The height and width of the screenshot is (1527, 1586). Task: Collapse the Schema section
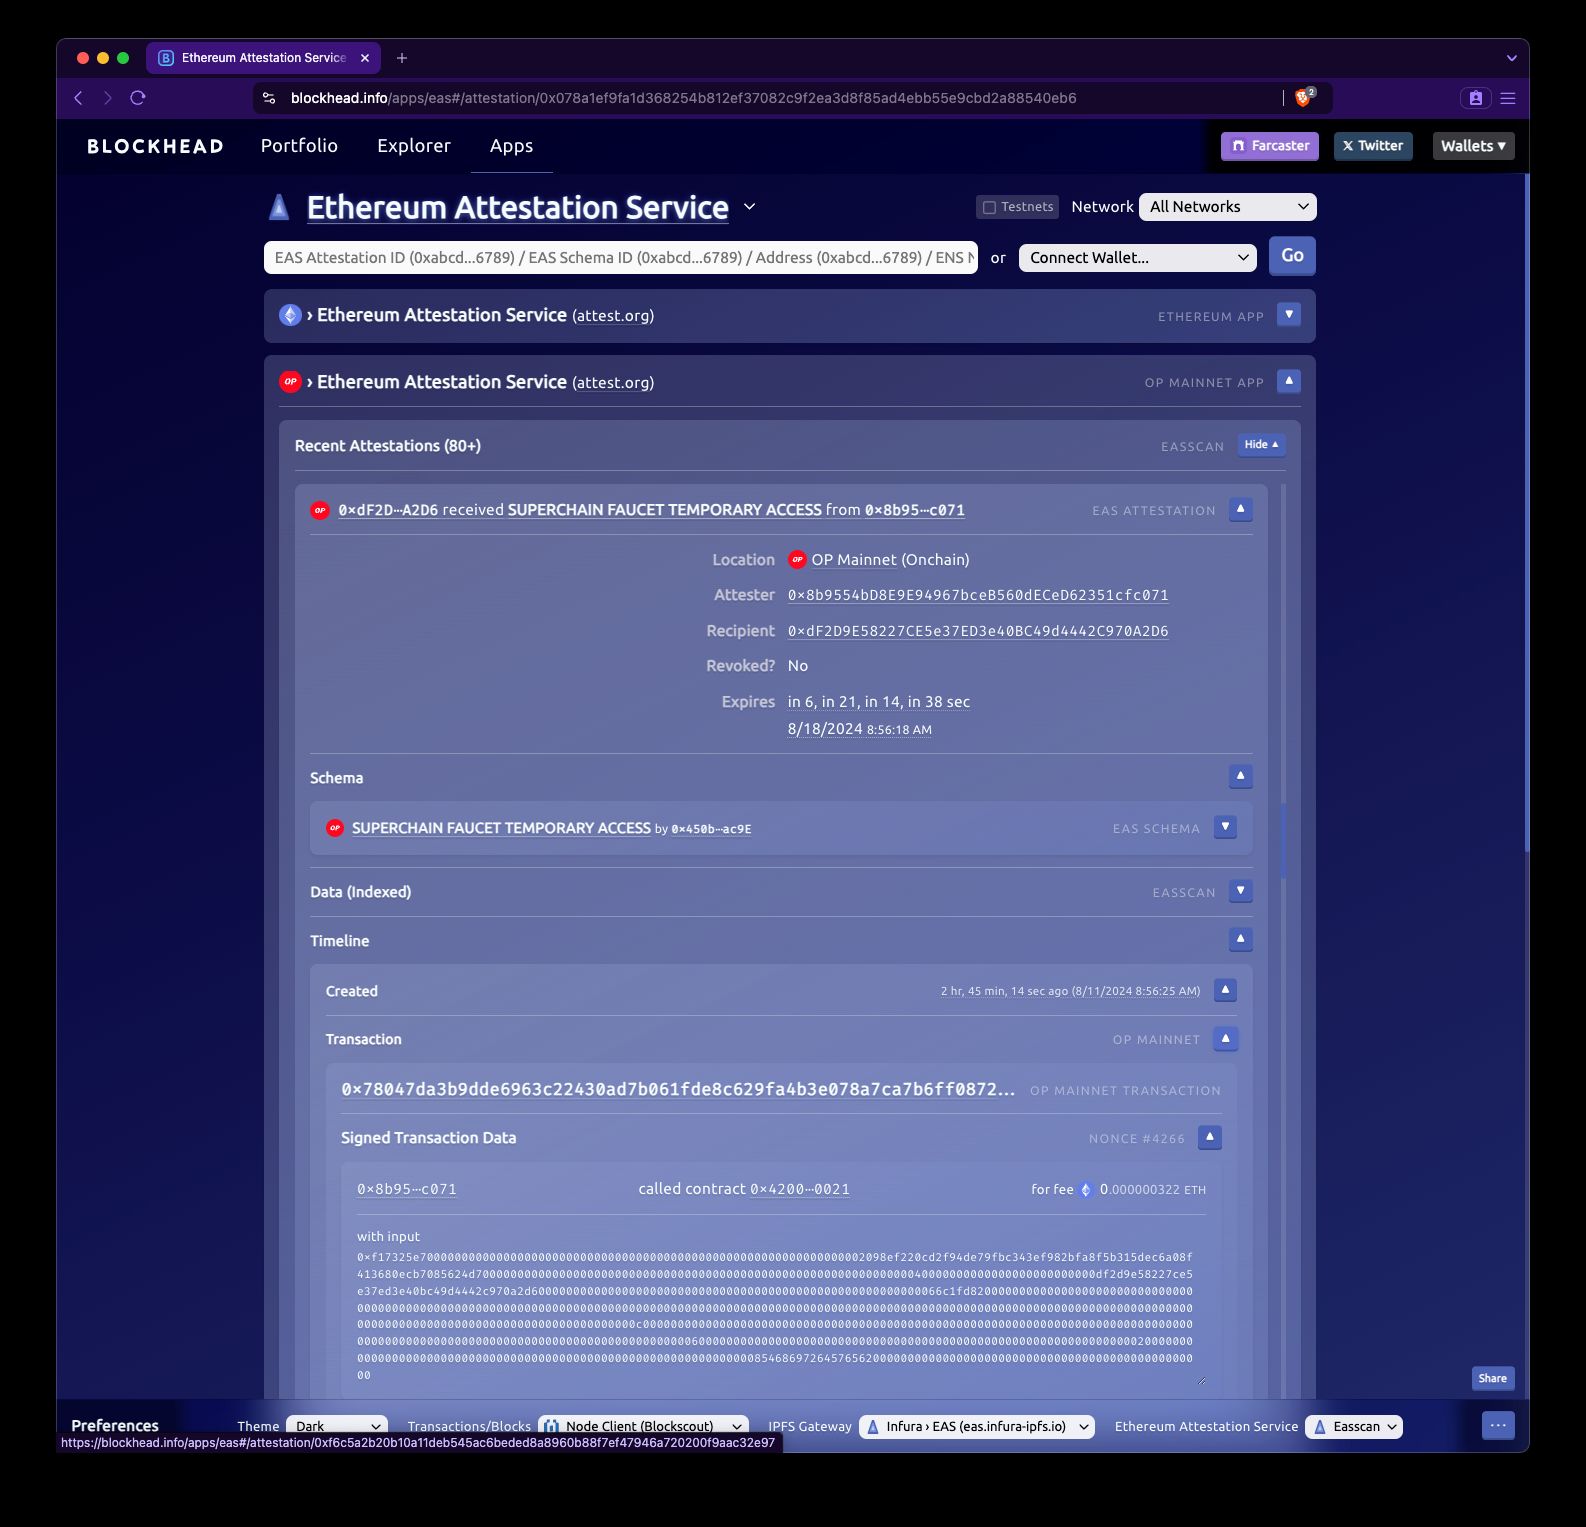click(x=1241, y=776)
